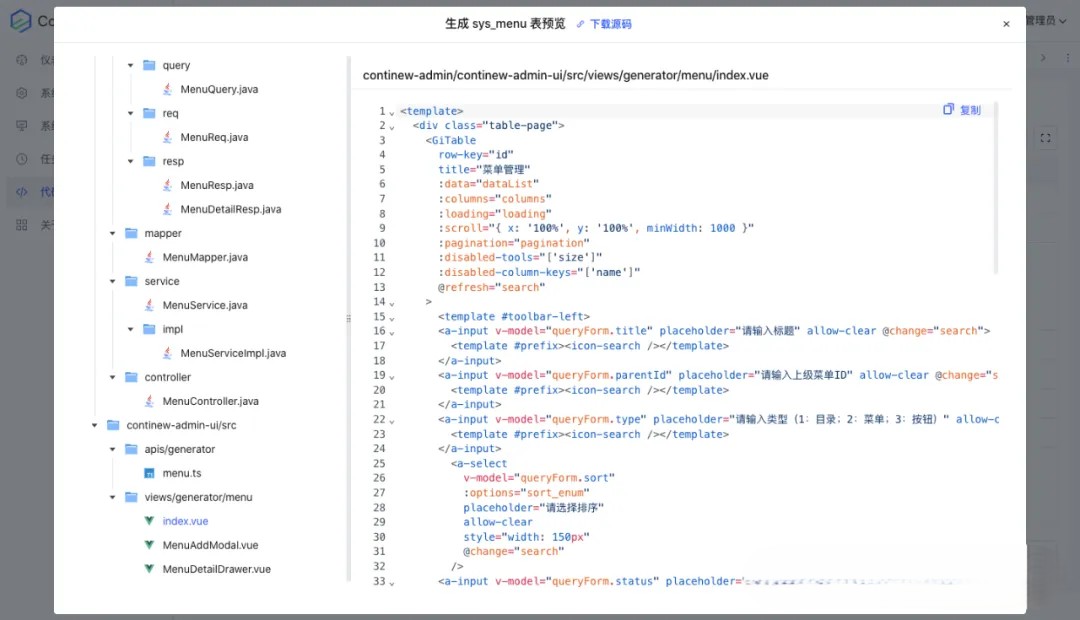Screen dimensions: 1080x620
Task: Click the folder icon beside views/generator/menu
Action: (132, 497)
